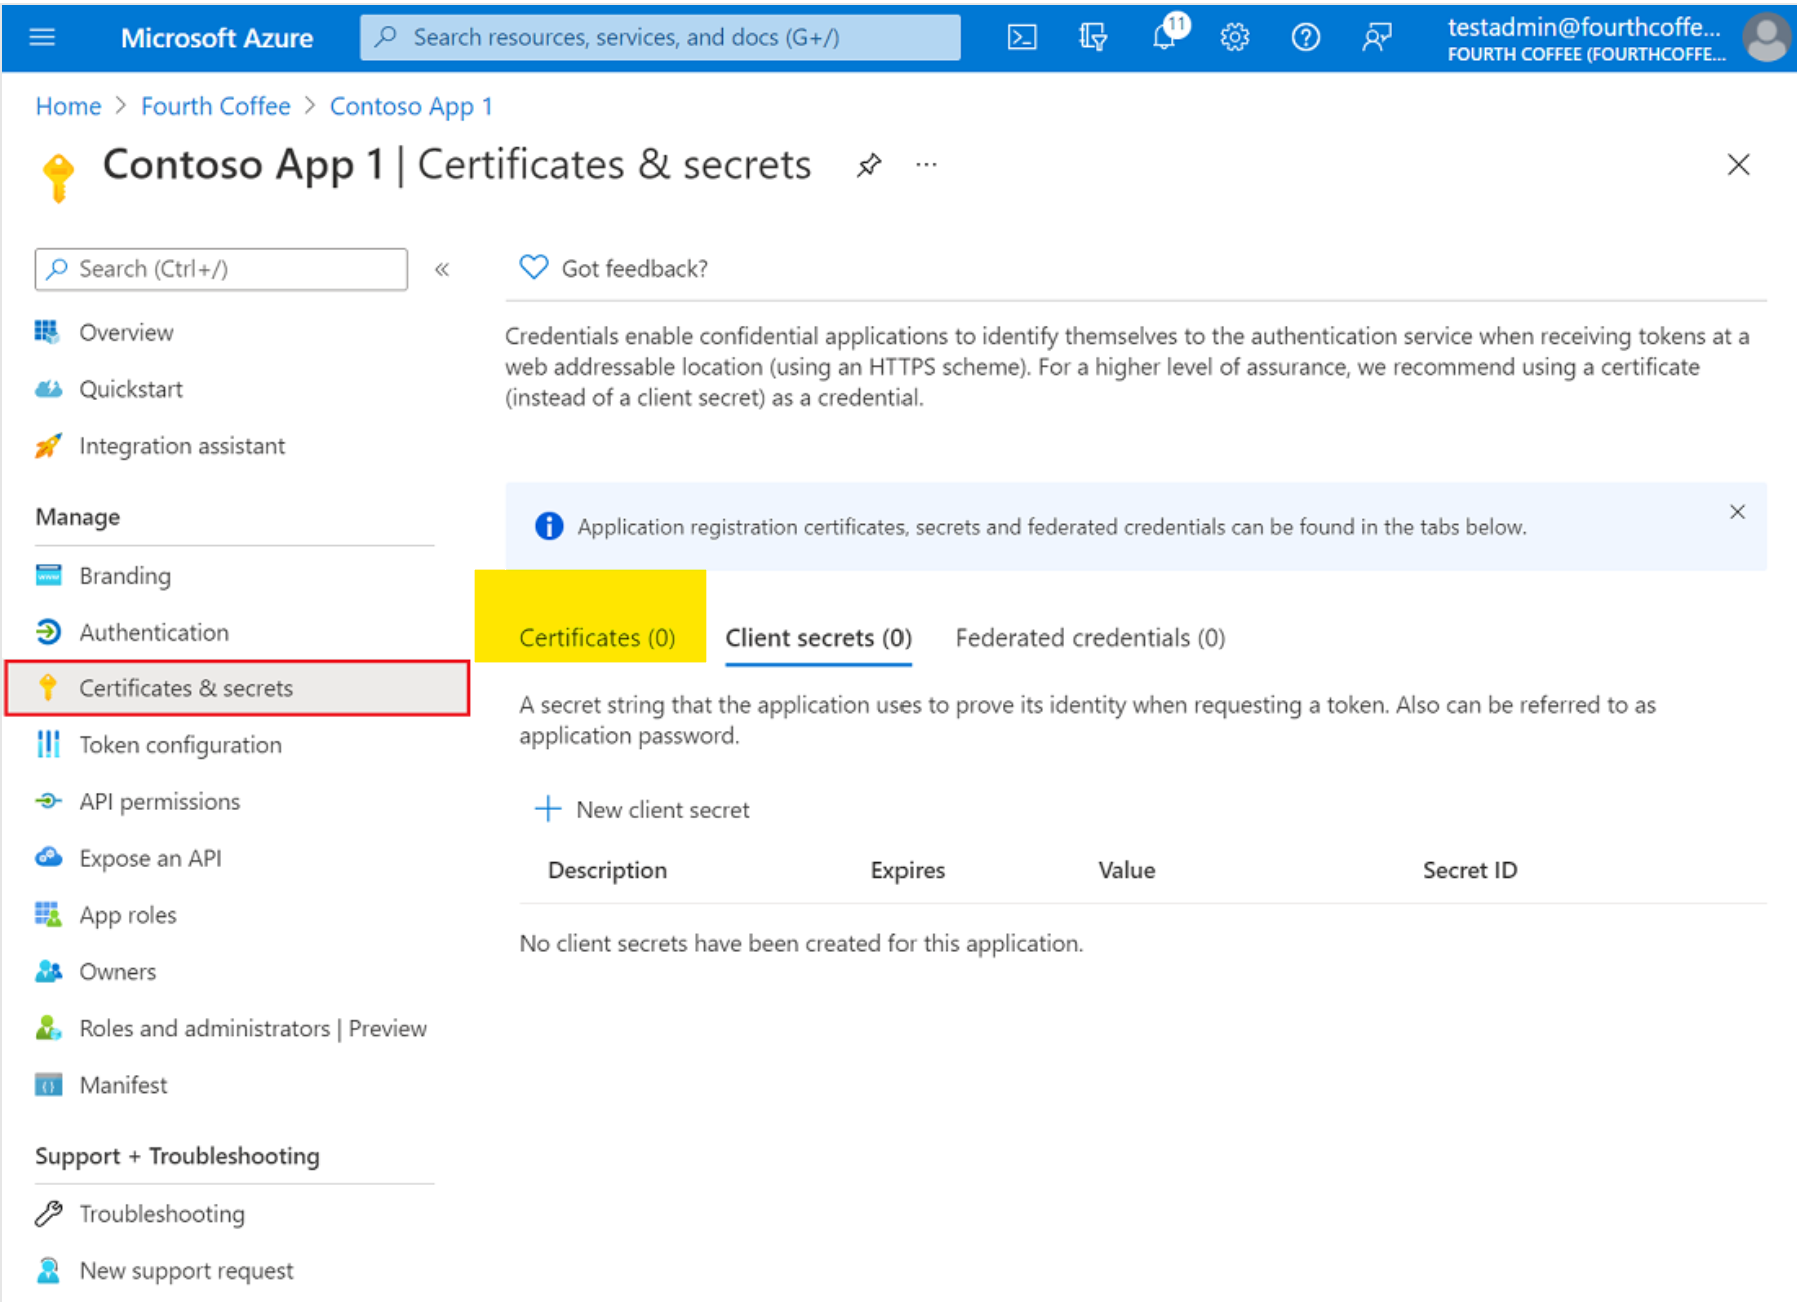
Task: Open the hamburger portal menu
Action: tap(42, 37)
